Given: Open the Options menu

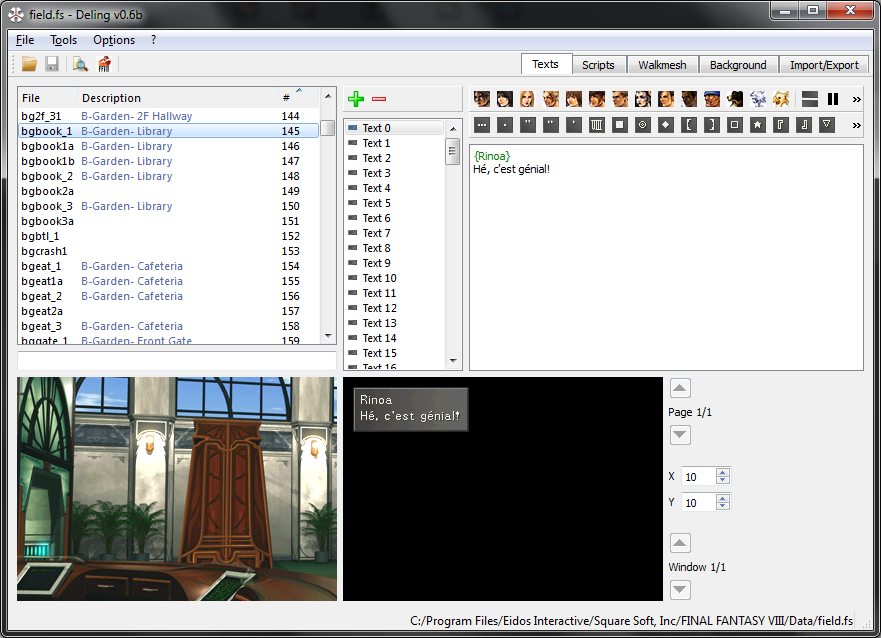Looking at the screenshot, I should tap(114, 40).
